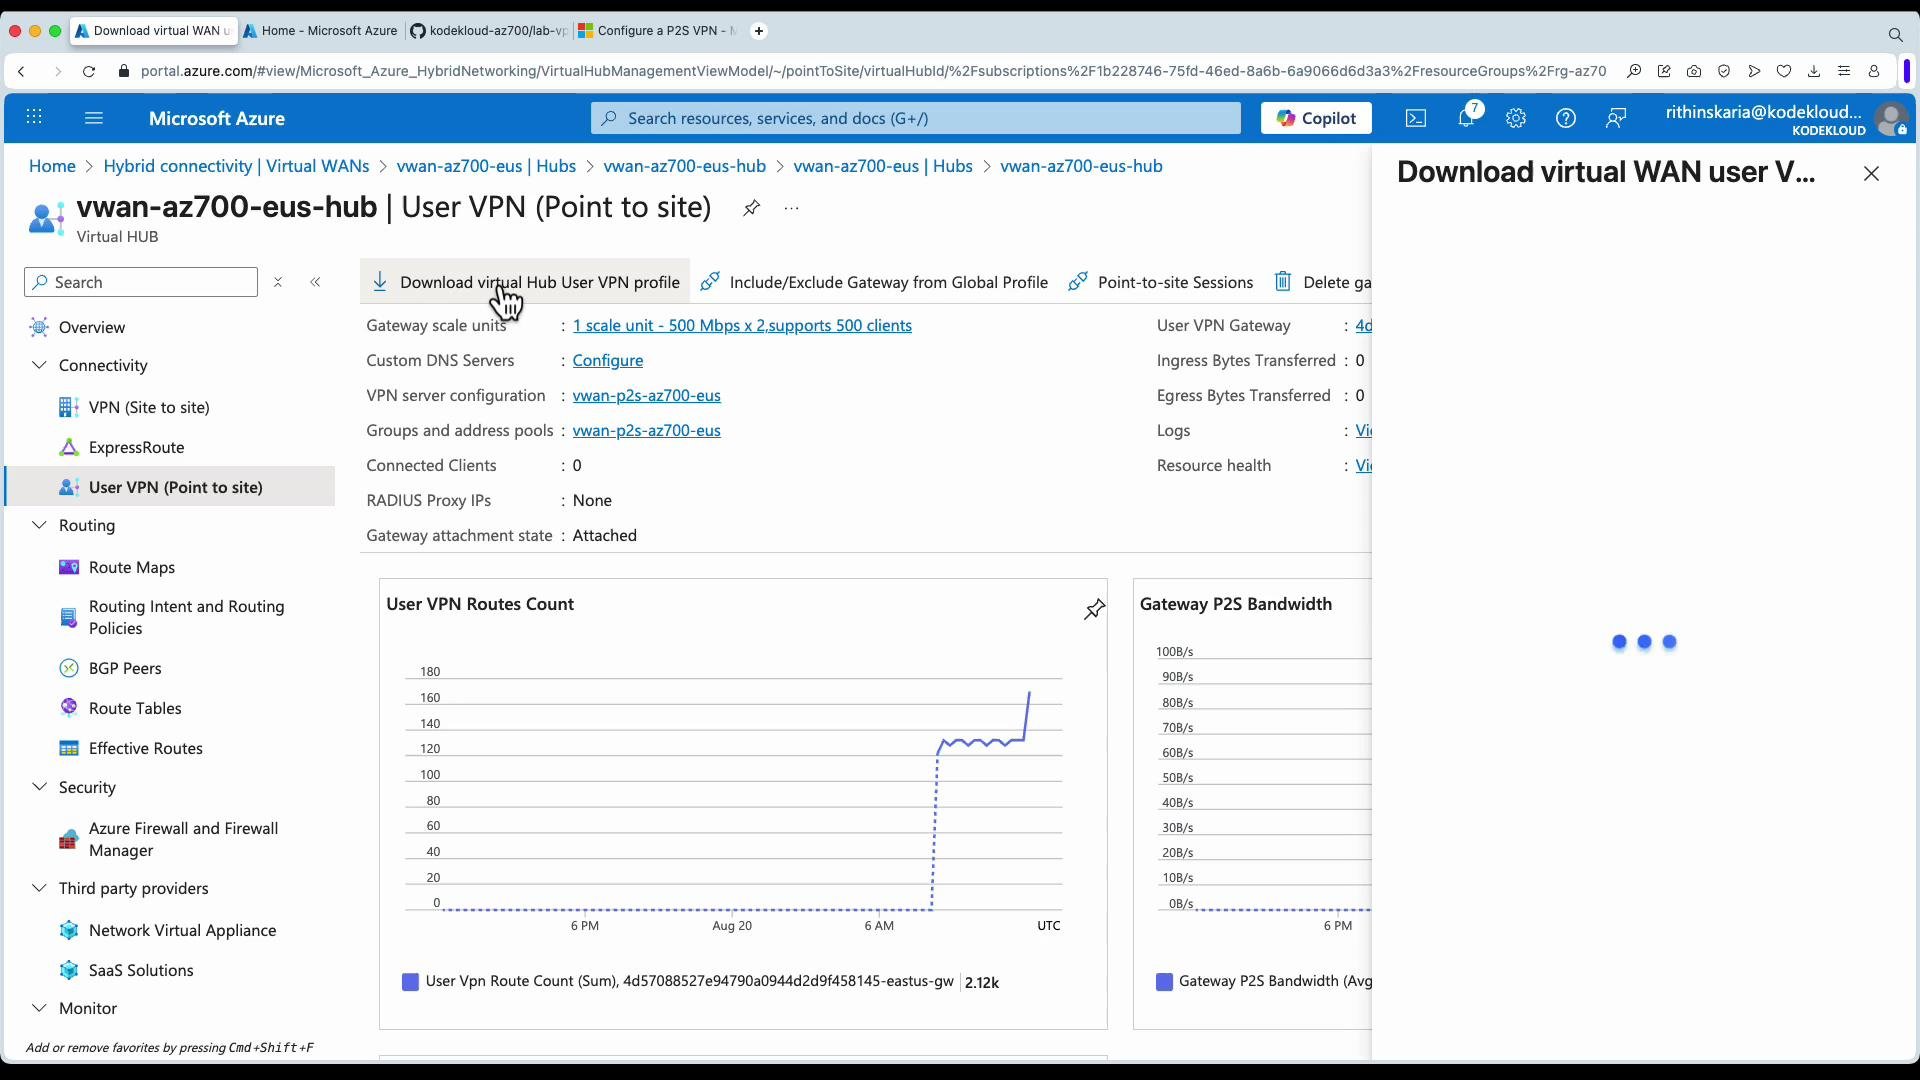
Task: Select the Download virtual WAN browser tab
Action: click(x=154, y=31)
